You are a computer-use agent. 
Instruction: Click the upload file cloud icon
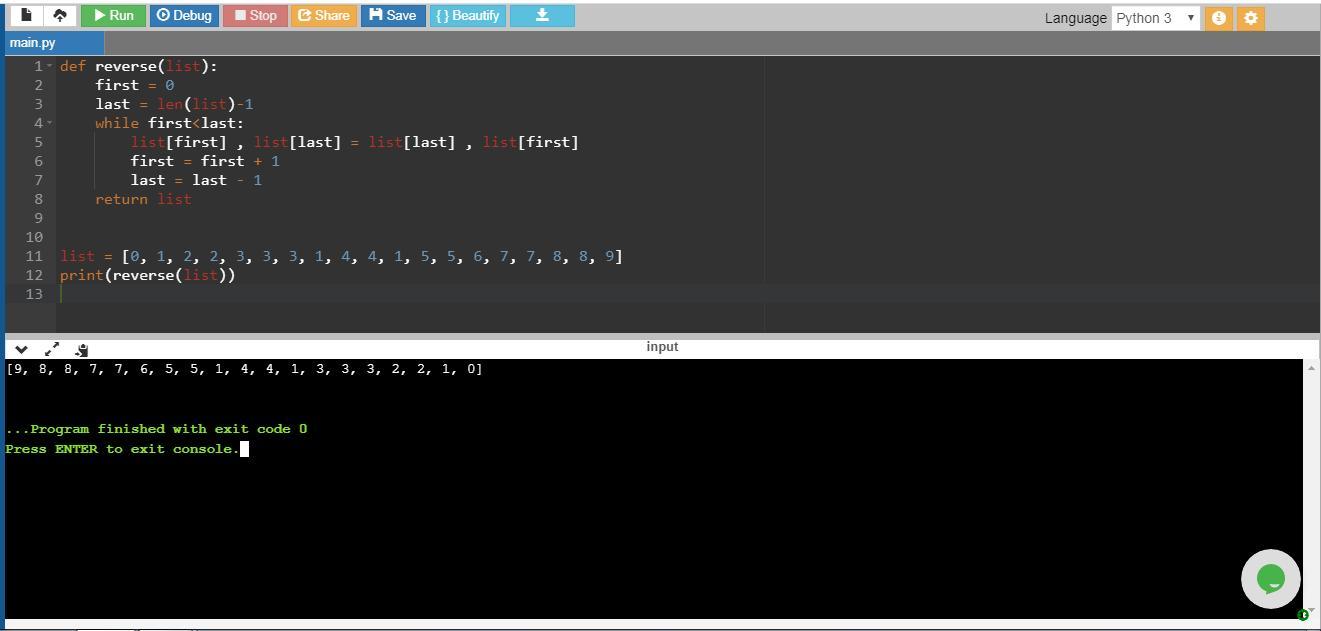click(59, 16)
